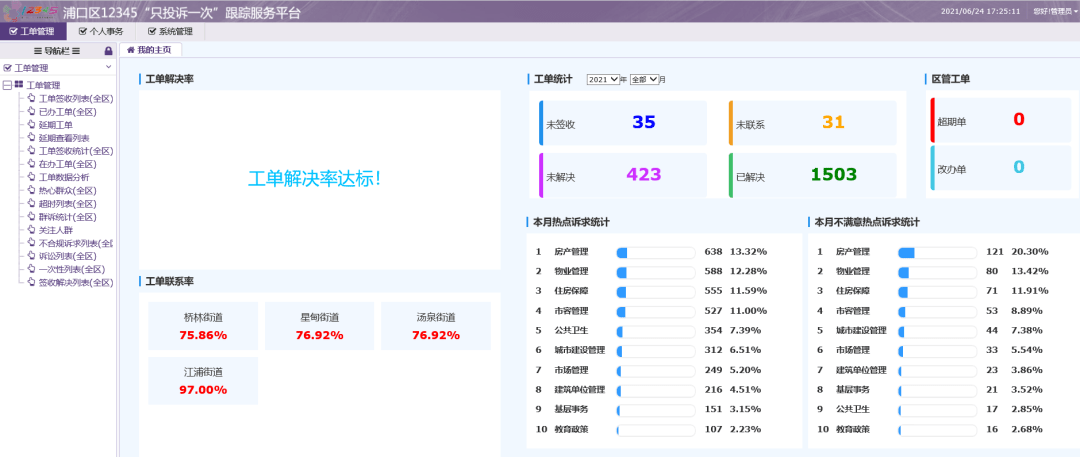Click the checkmark icon on 个人事务 menu
The height and width of the screenshot is (457, 1080).
pyautogui.click(x=83, y=31)
